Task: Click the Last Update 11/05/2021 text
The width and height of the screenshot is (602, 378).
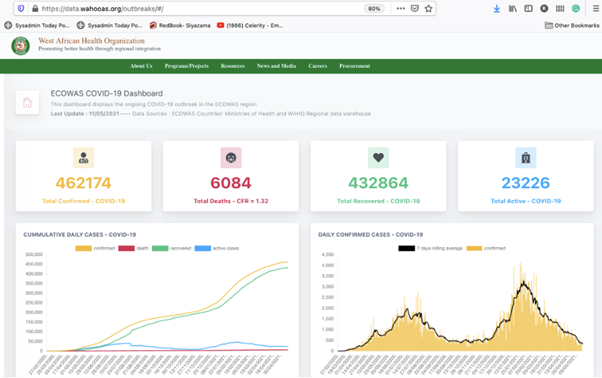Action: (x=85, y=114)
